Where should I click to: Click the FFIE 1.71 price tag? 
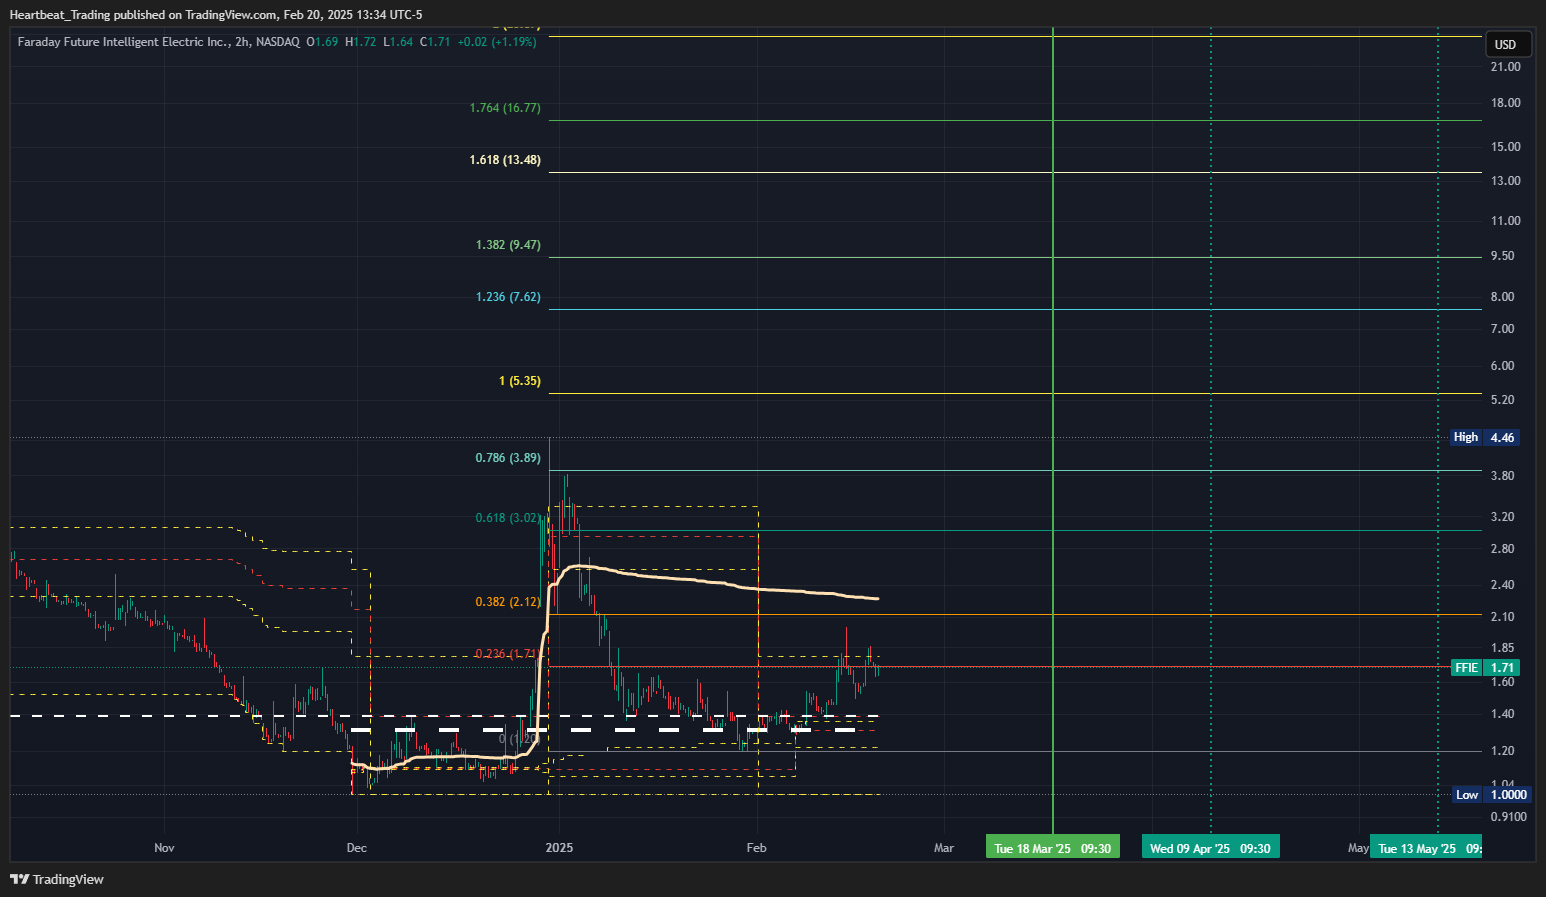tap(1485, 667)
